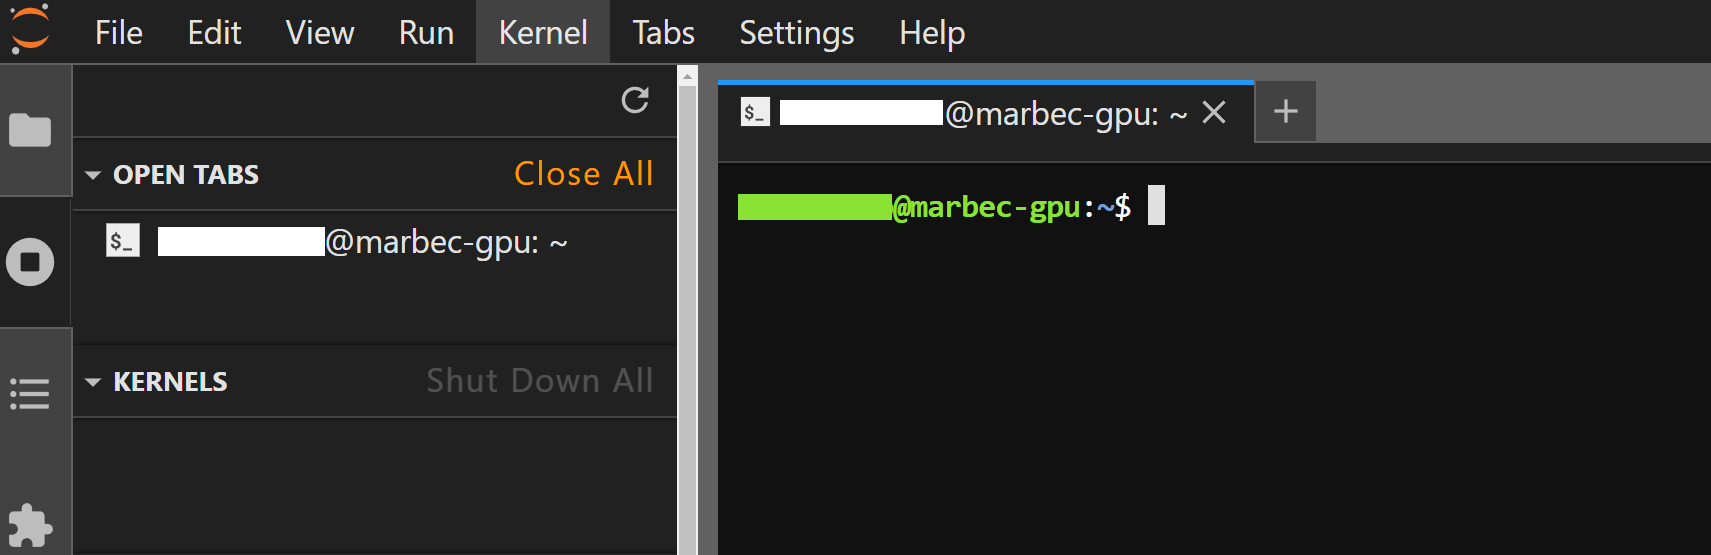This screenshot has height=555, width=1711.
Task: Close the marbec-gpu terminal tab
Action: coord(1214,112)
